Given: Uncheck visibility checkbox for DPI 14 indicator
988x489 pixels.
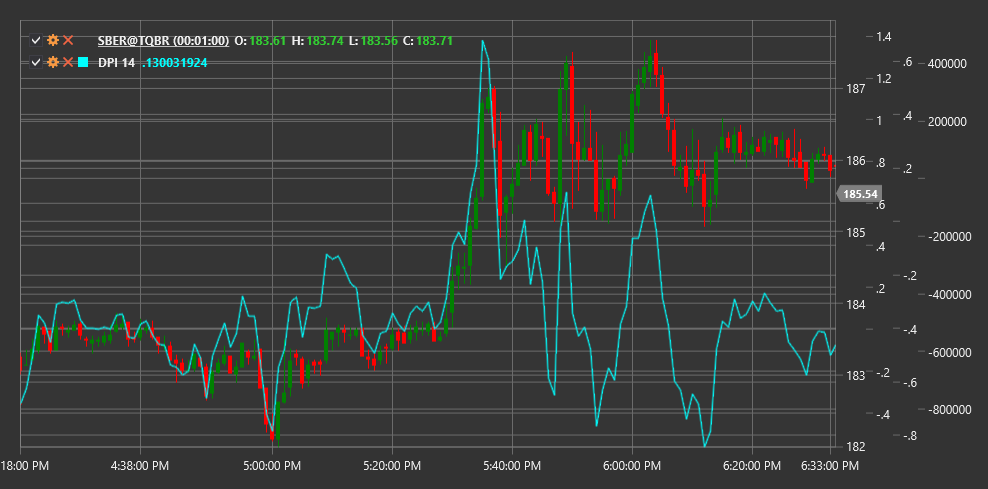Looking at the screenshot, I should pyautogui.click(x=36, y=62).
